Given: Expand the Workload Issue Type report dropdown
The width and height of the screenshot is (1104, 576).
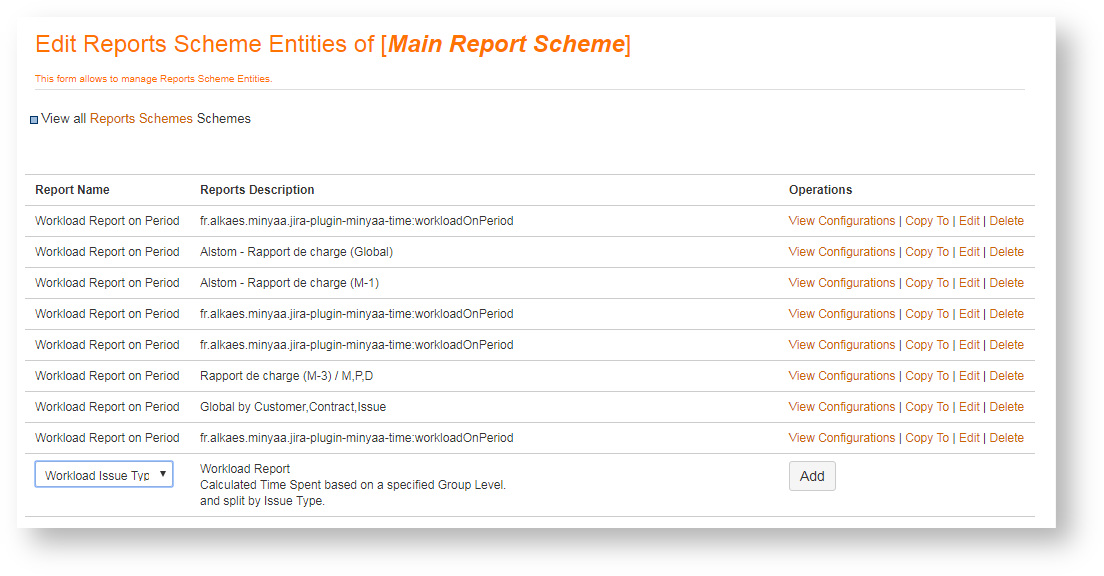Looking at the screenshot, I should pyautogui.click(x=104, y=475).
